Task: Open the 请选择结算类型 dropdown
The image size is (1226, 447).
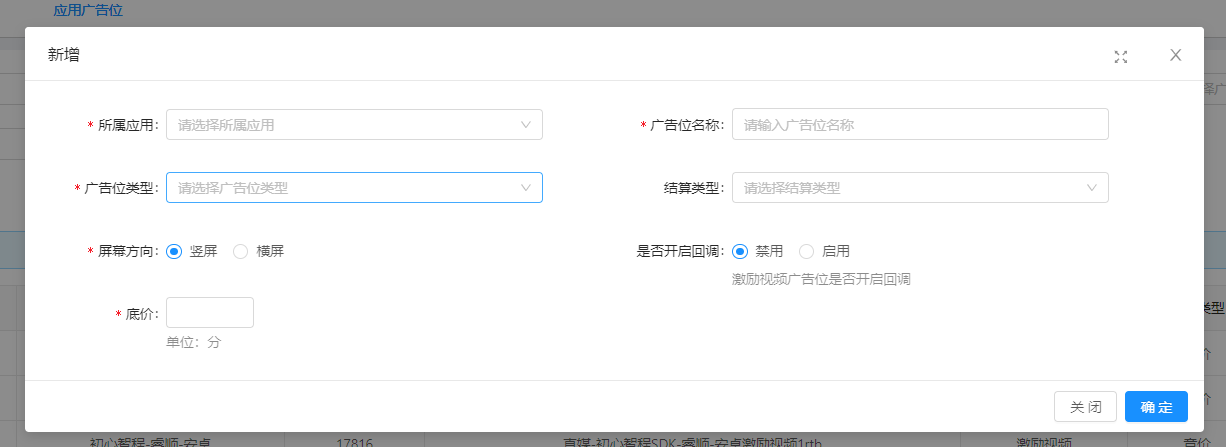Action: pos(905,188)
